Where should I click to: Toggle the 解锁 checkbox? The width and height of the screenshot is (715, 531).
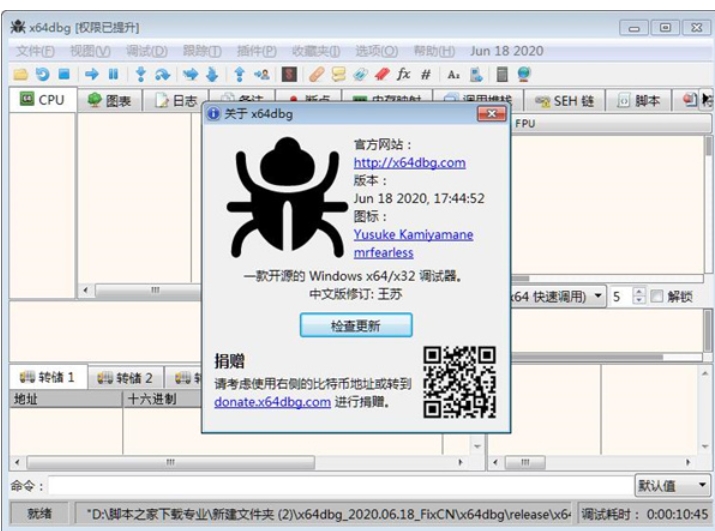(656, 297)
